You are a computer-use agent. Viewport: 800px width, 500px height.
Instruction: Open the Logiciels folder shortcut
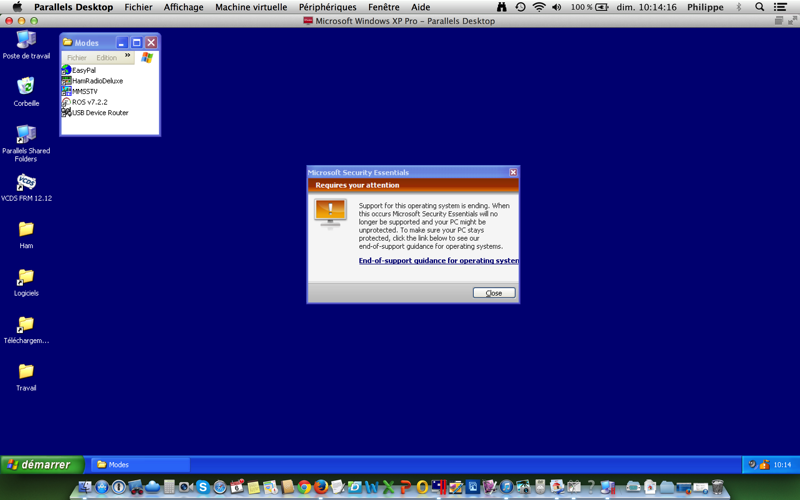tap(26, 282)
